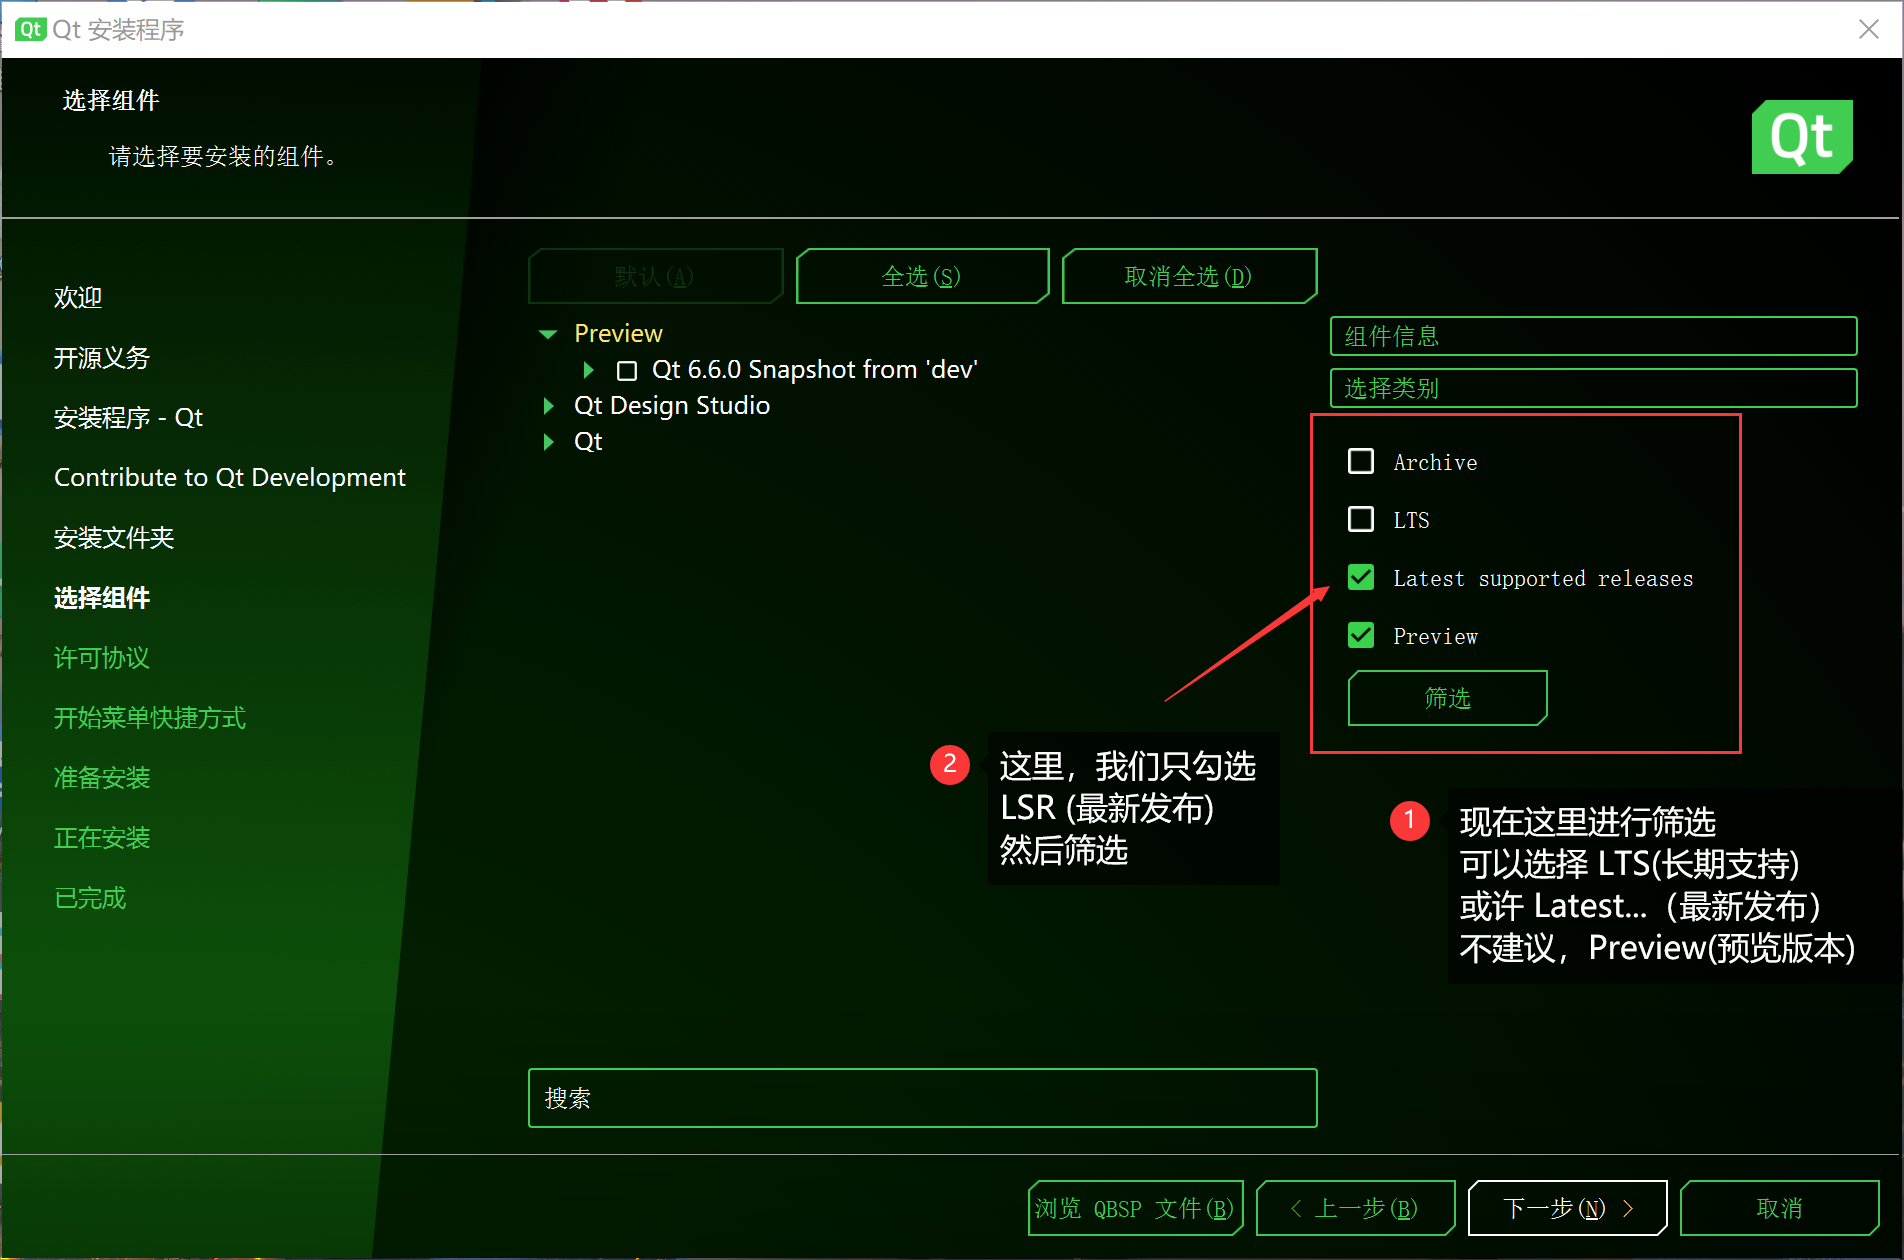Expand the Qt tree node arrow
The width and height of the screenshot is (1904, 1260).
point(548,442)
